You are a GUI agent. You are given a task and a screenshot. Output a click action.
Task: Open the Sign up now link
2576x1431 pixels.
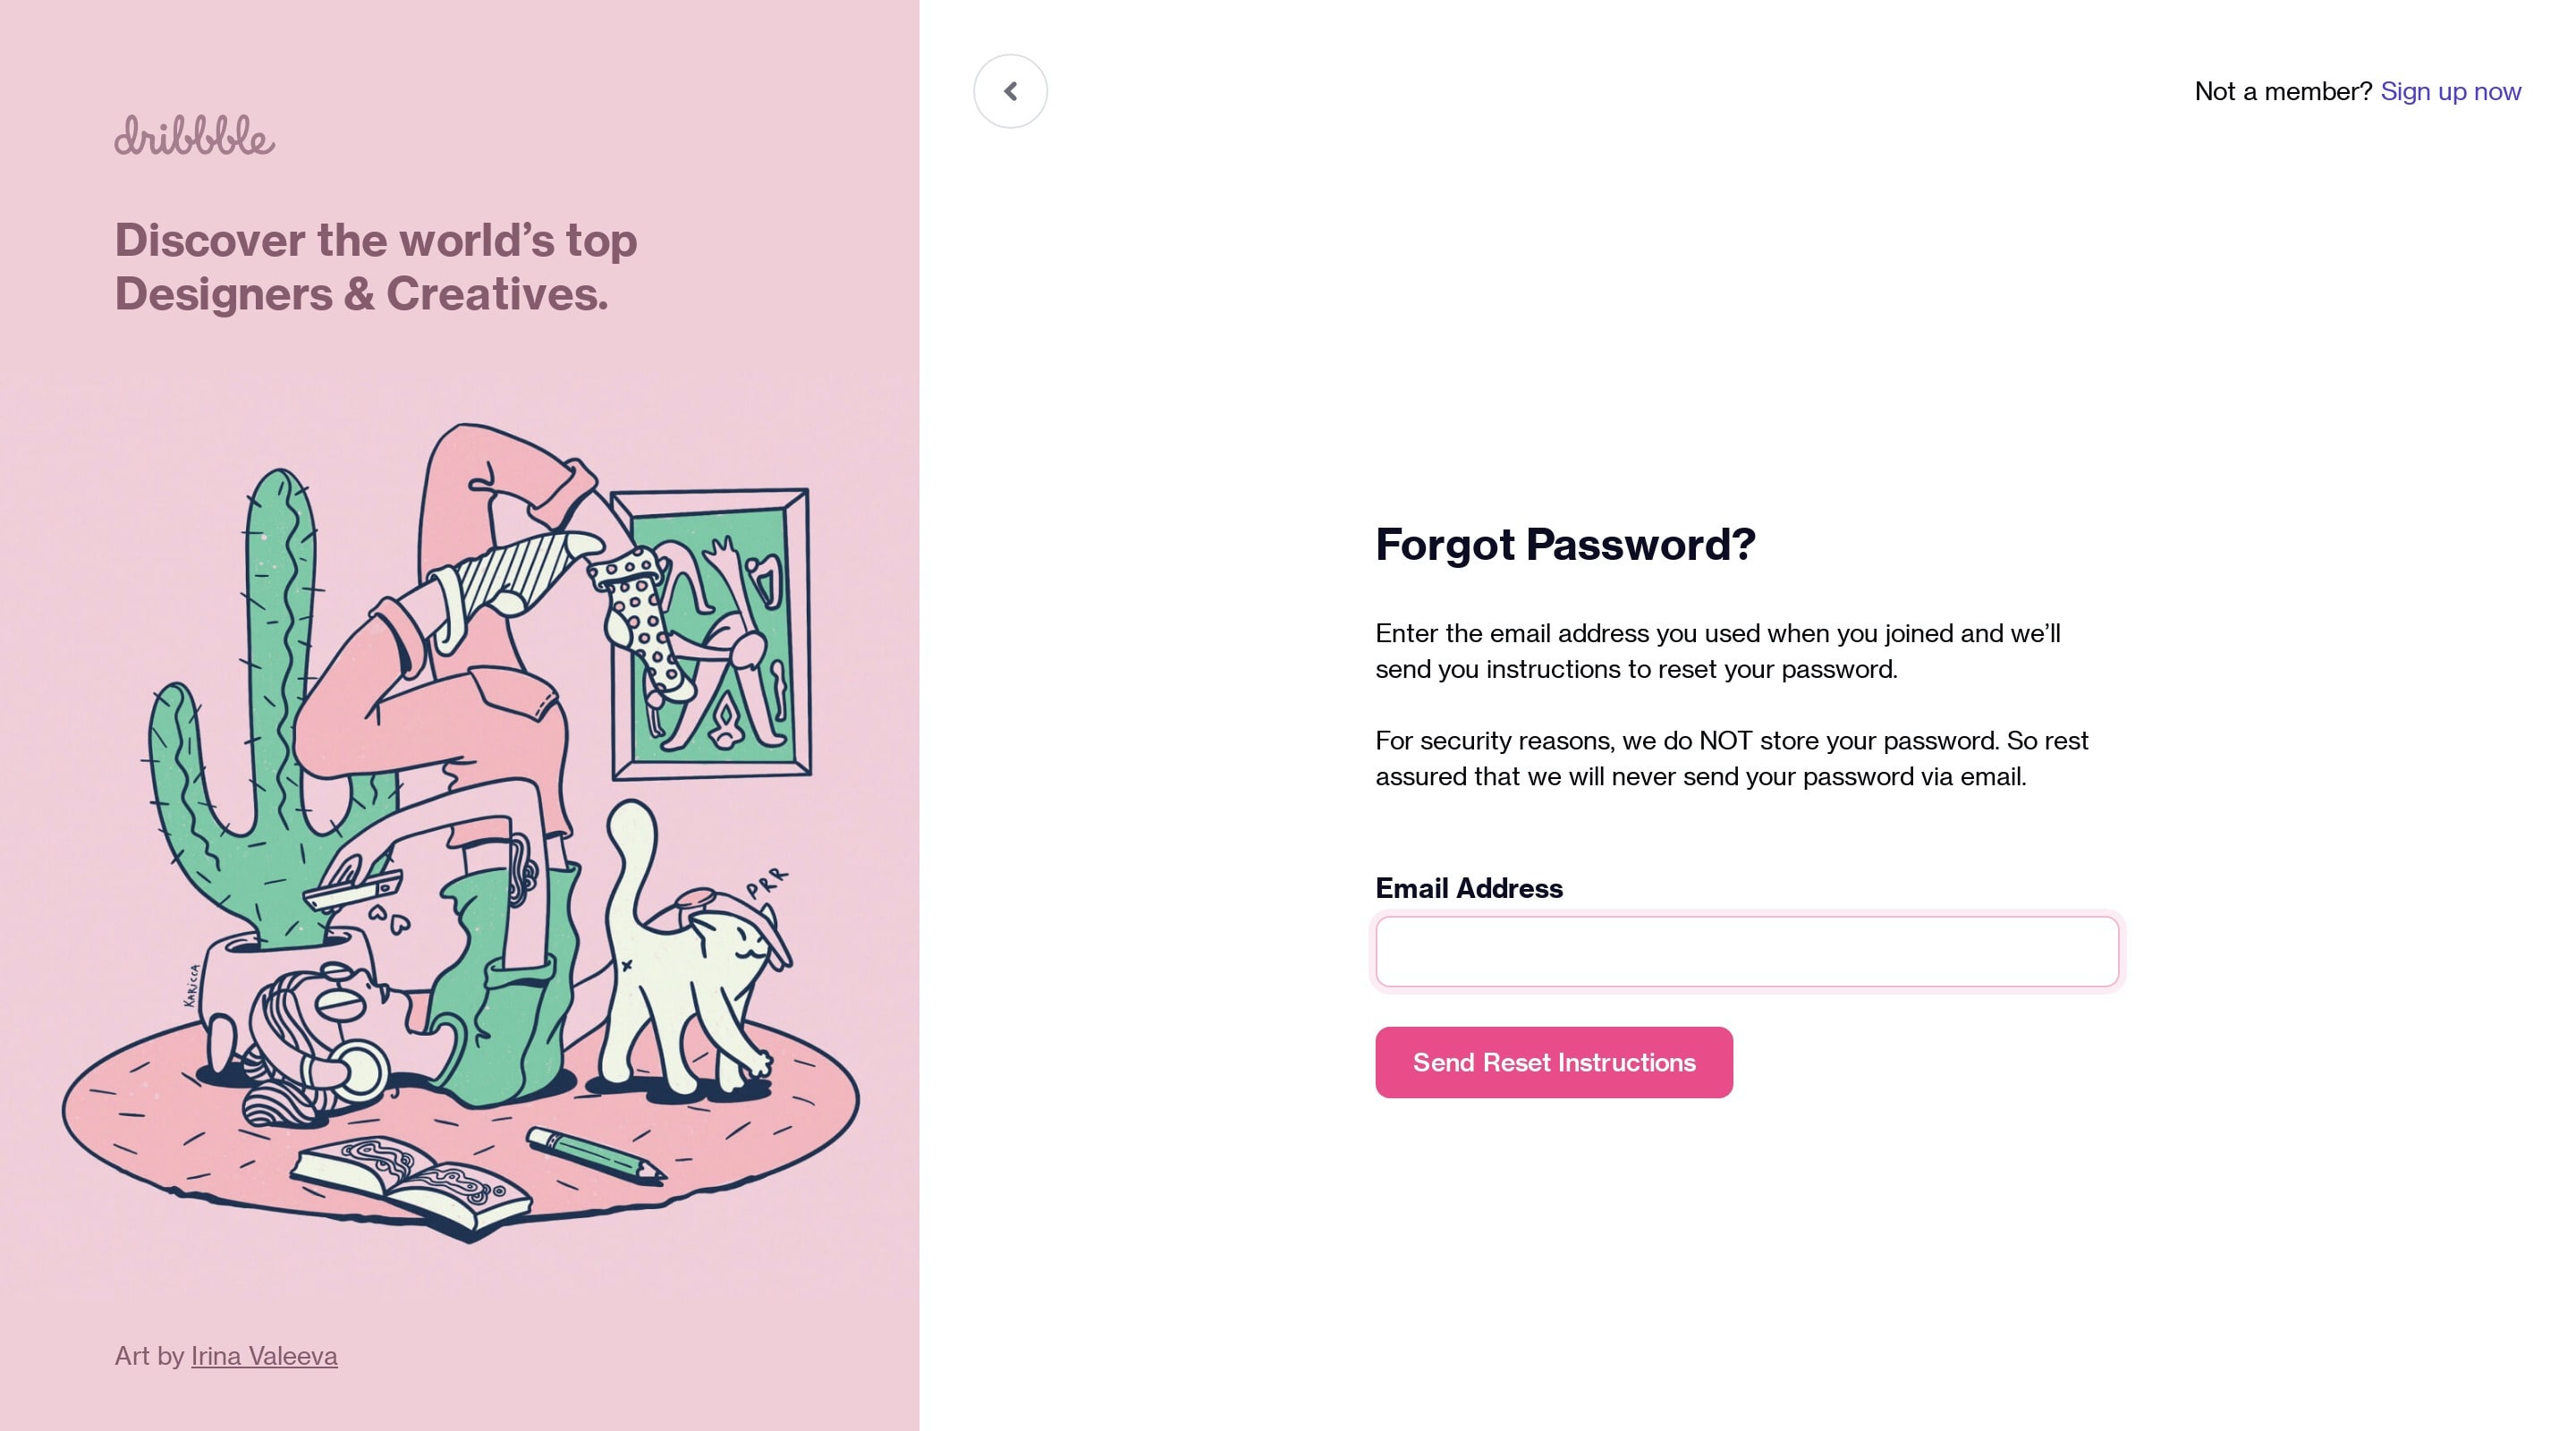2451,91
